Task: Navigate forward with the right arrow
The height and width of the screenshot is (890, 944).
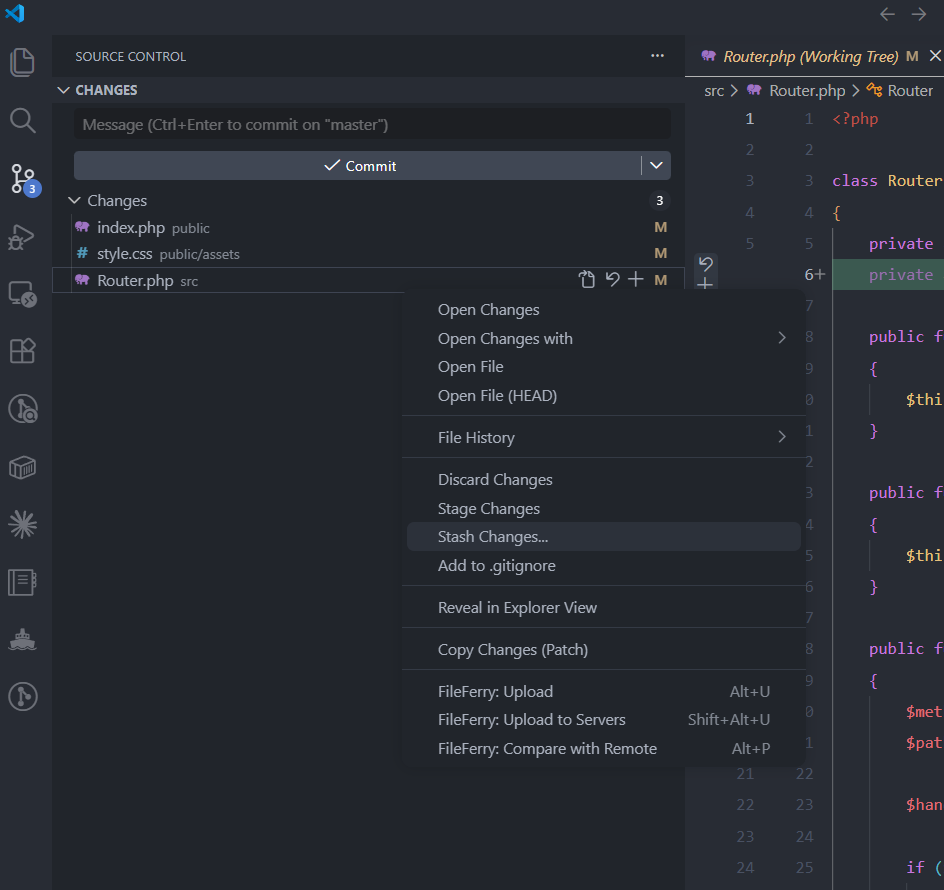Action: [x=919, y=14]
